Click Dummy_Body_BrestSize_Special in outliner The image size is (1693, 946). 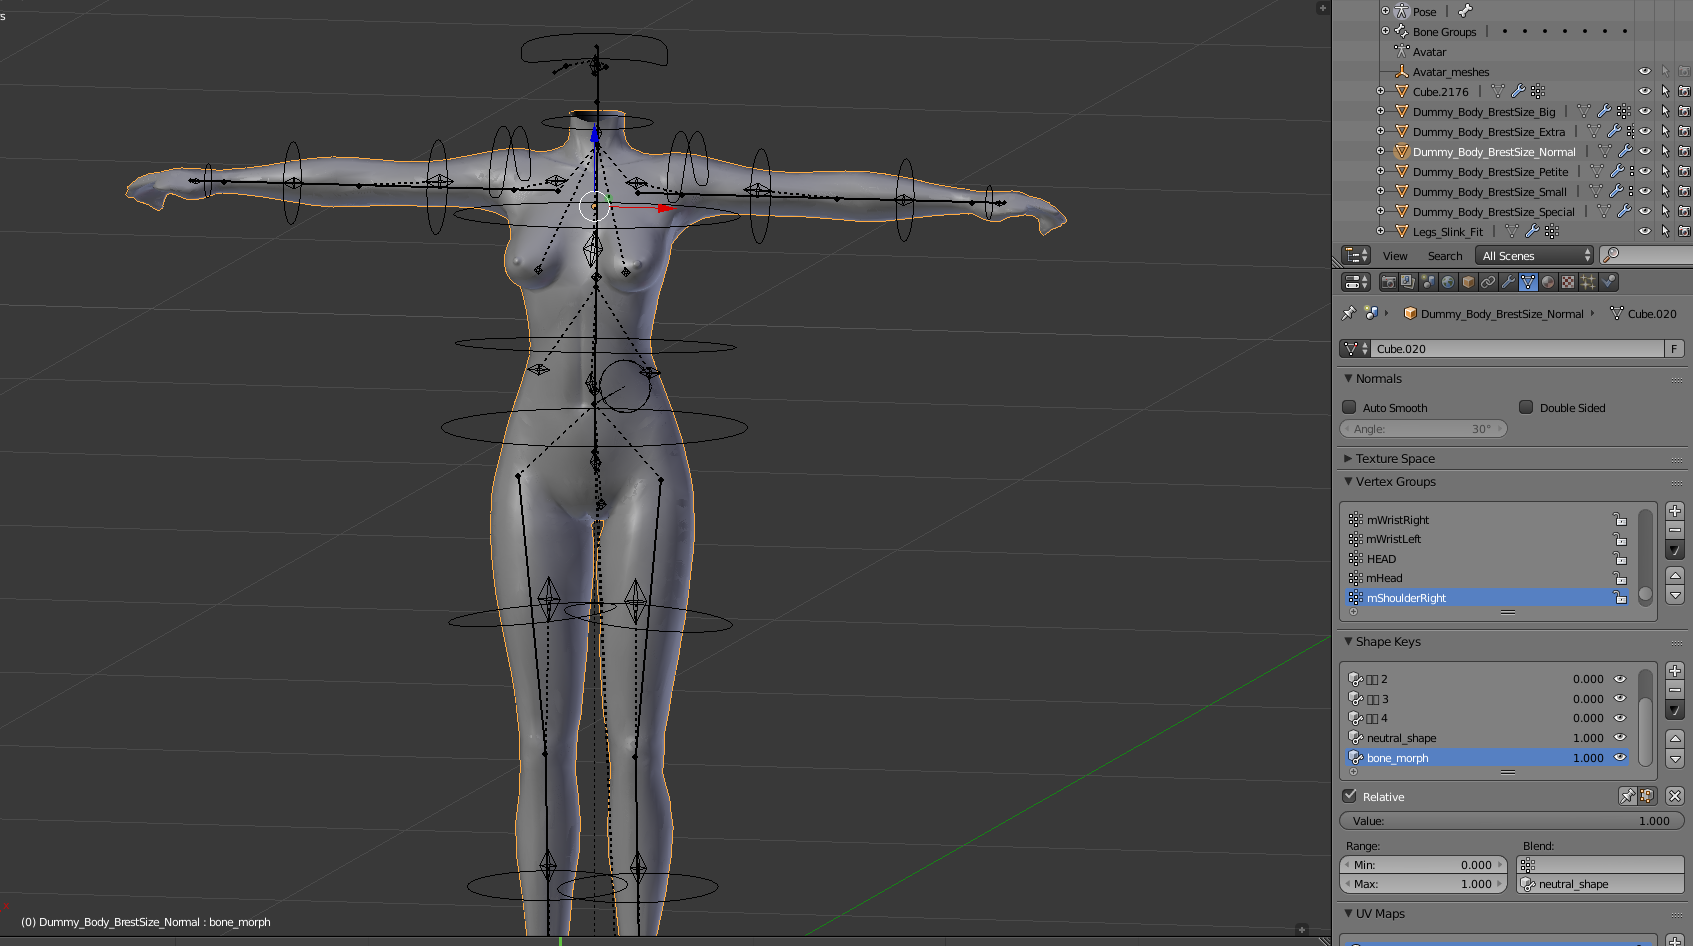[x=1493, y=211]
